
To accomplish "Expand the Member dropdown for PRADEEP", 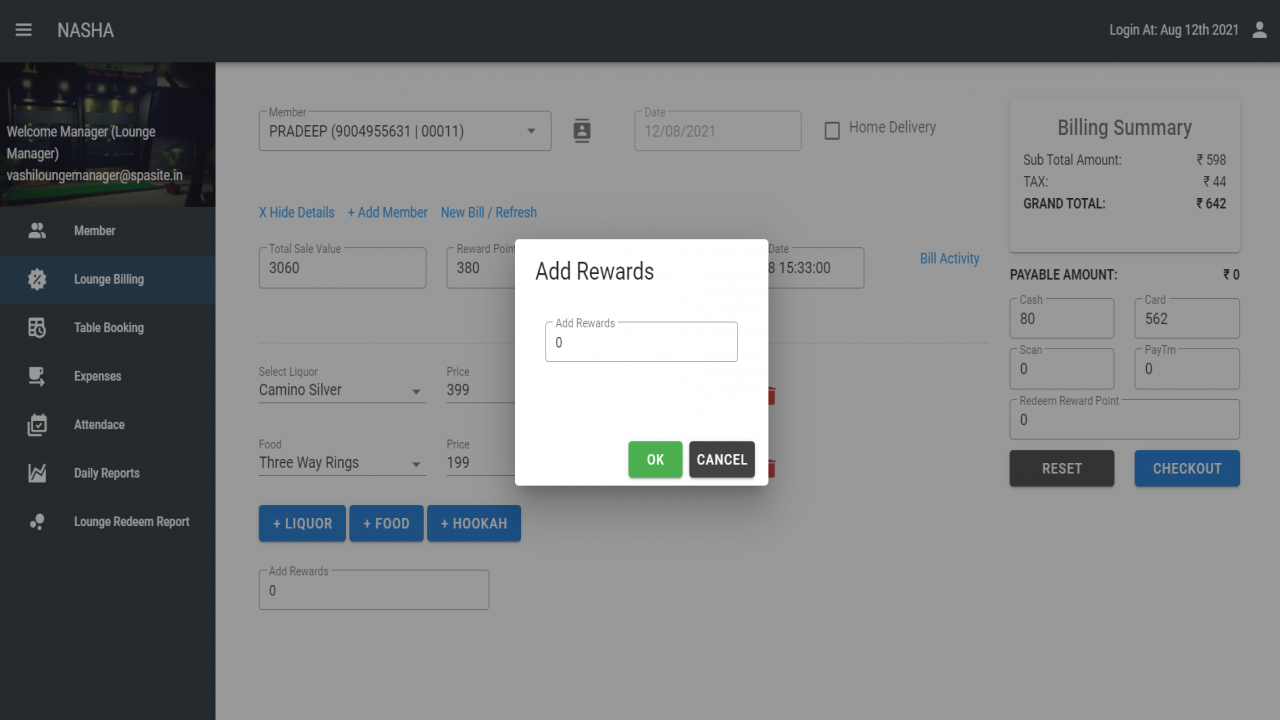I will pyautogui.click(x=531, y=131).
